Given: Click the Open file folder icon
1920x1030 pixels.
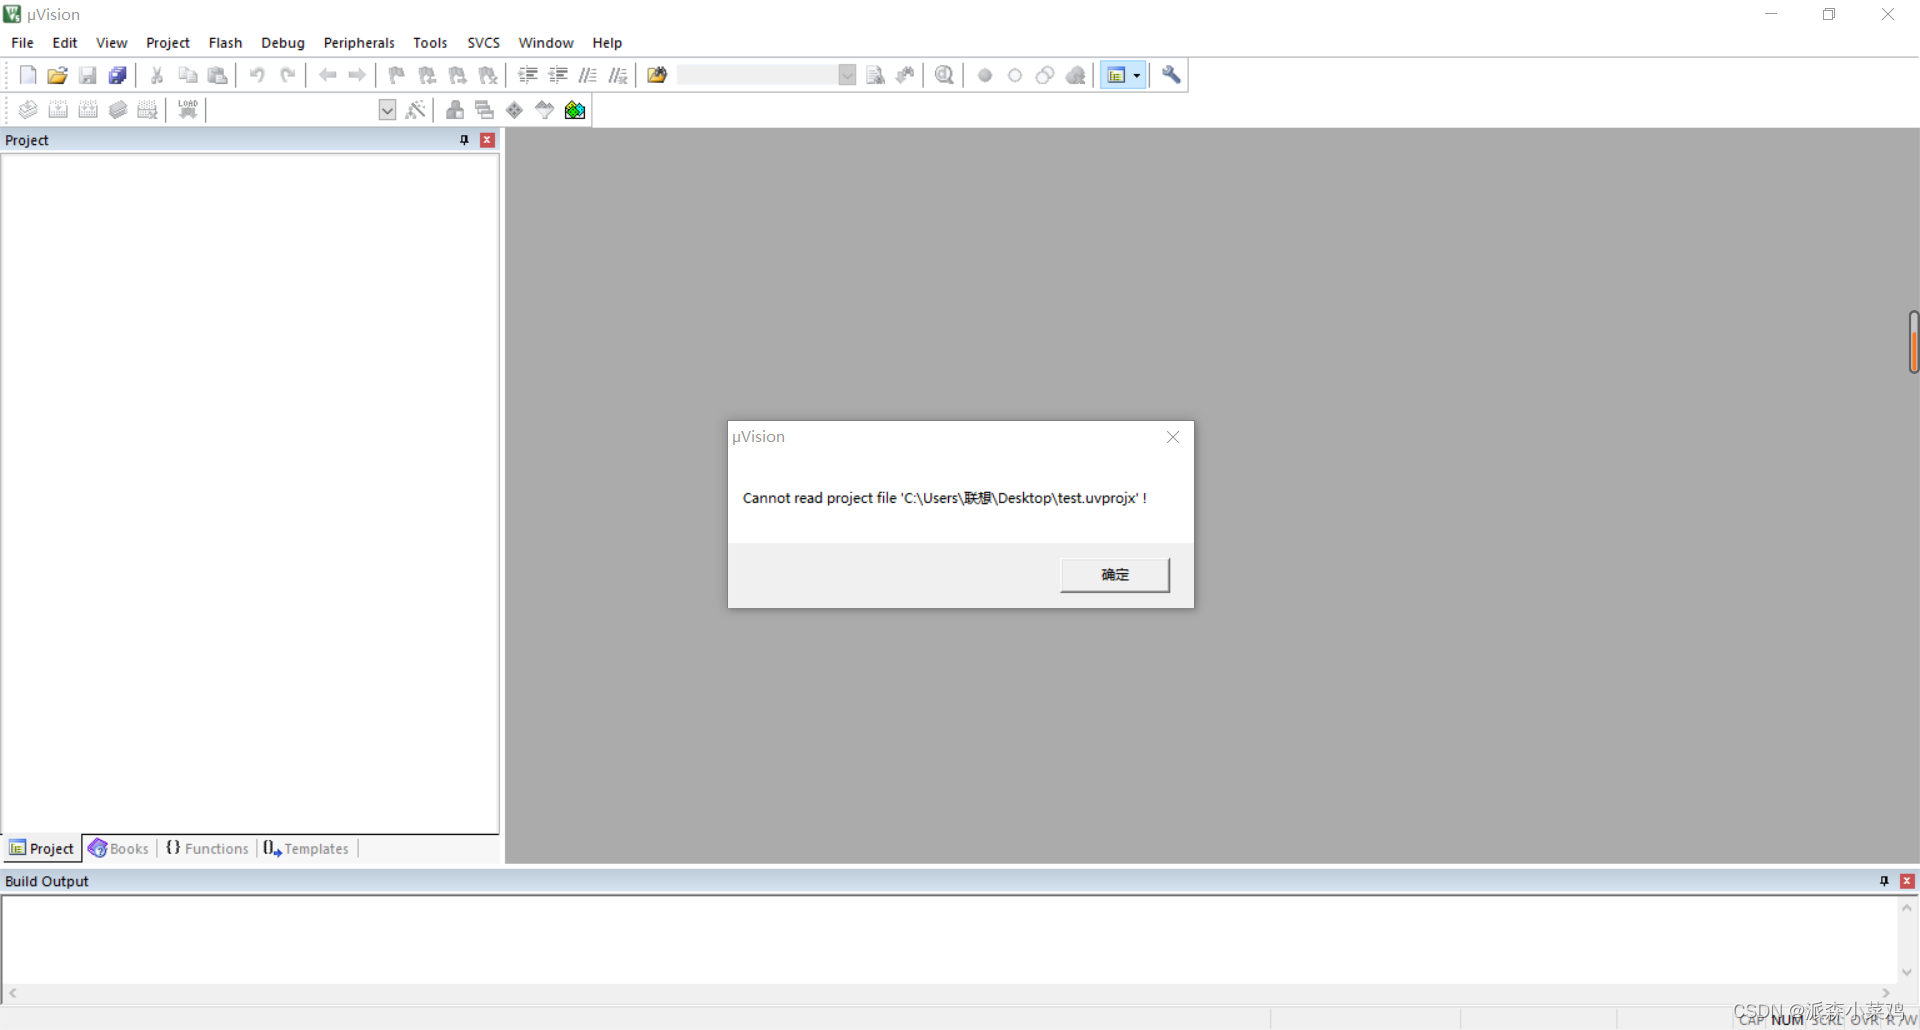Looking at the screenshot, I should point(58,75).
